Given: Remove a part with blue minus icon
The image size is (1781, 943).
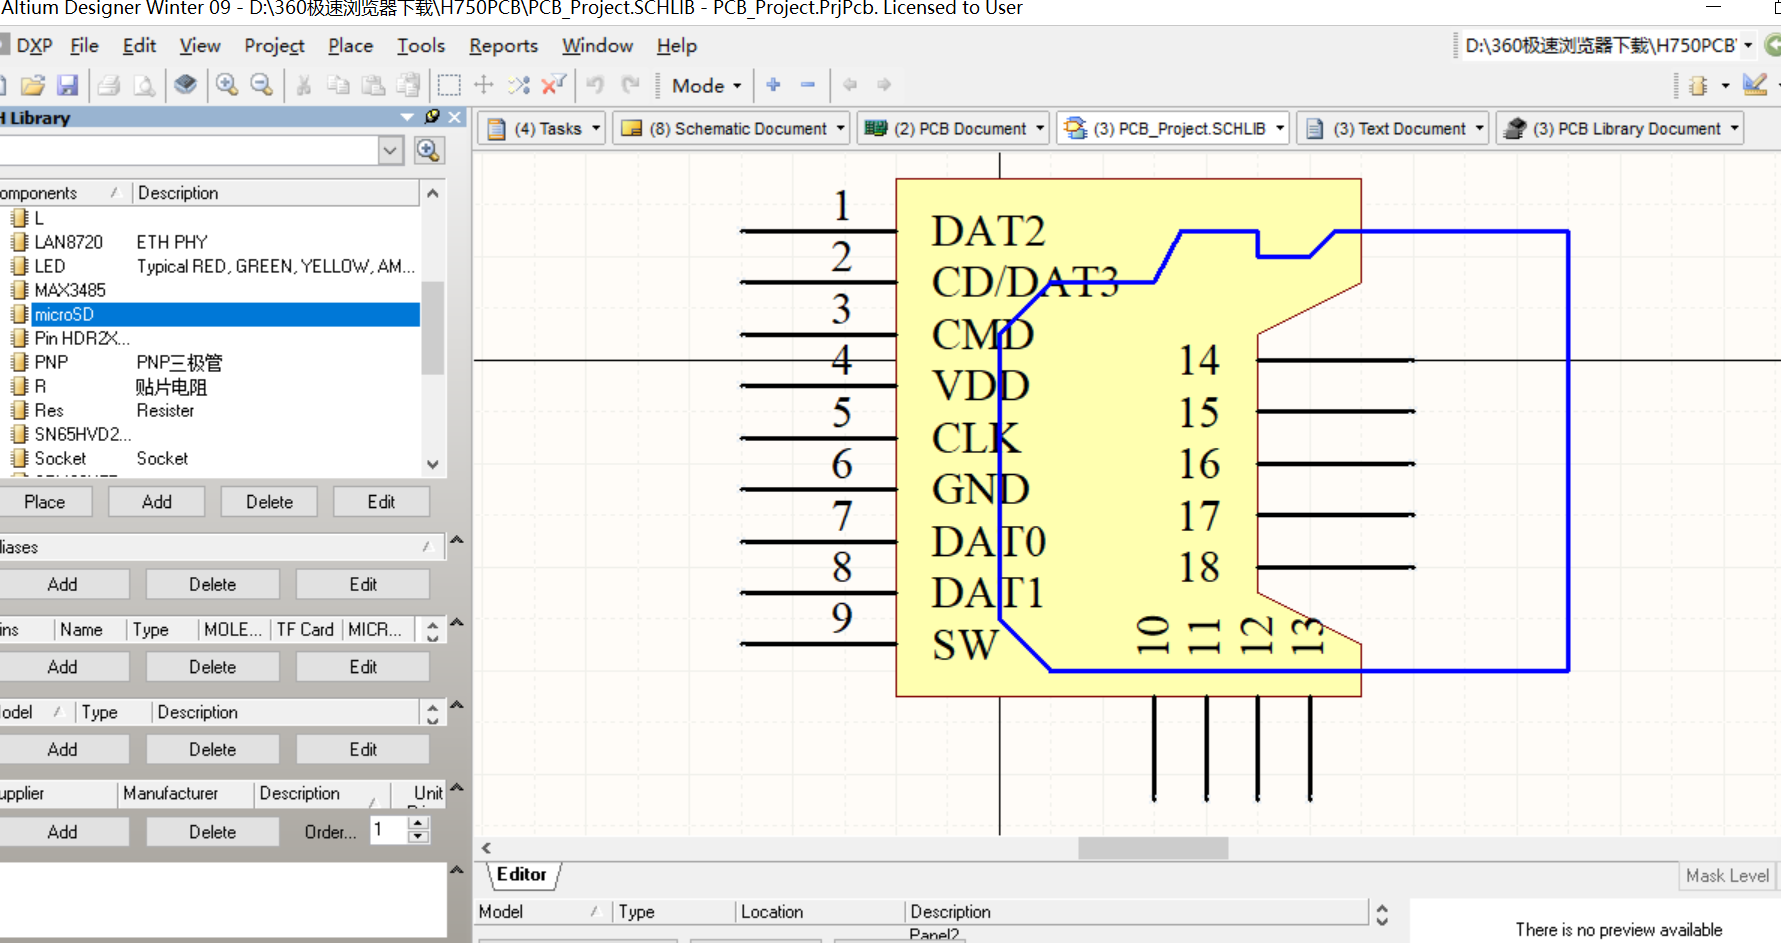Looking at the screenshot, I should pyautogui.click(x=808, y=85).
